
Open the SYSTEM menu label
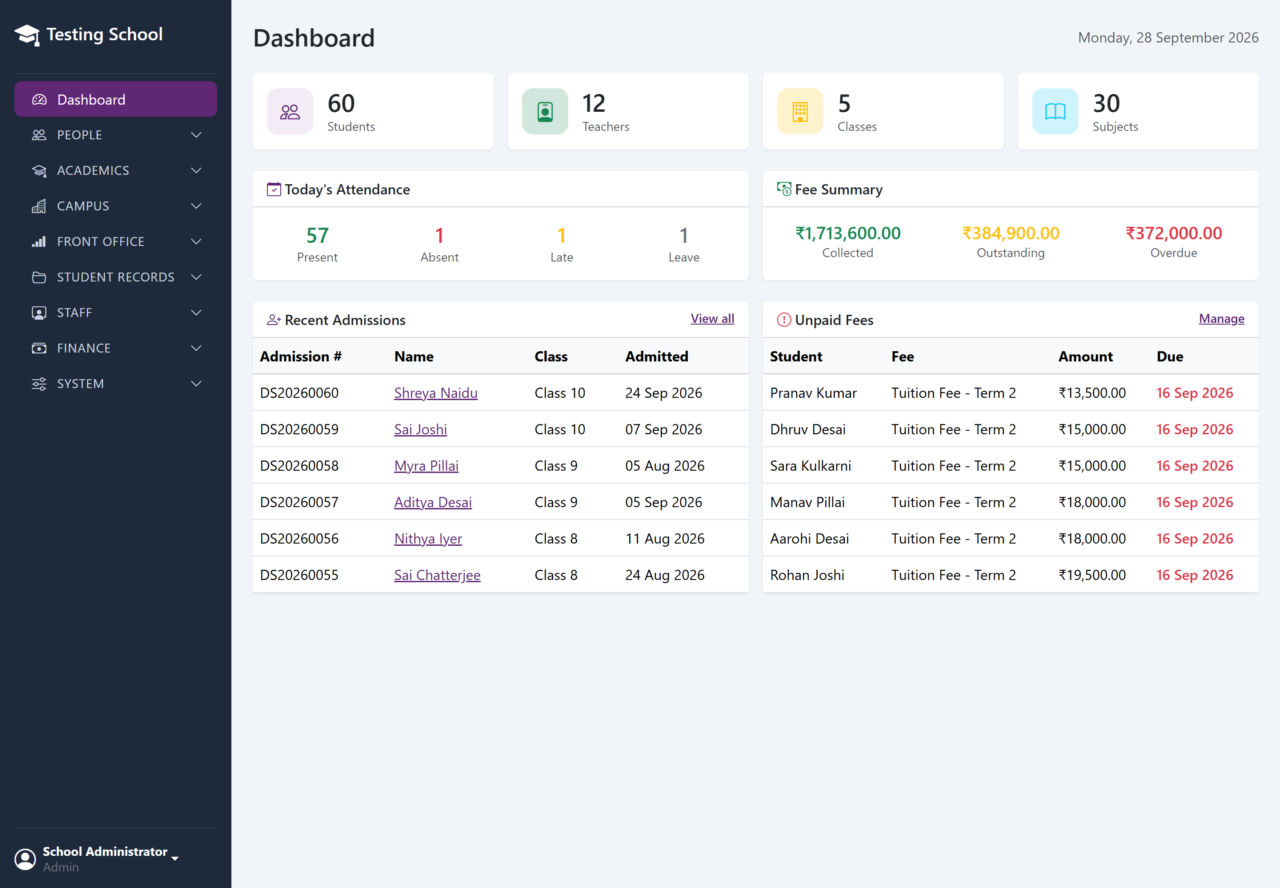tap(80, 384)
